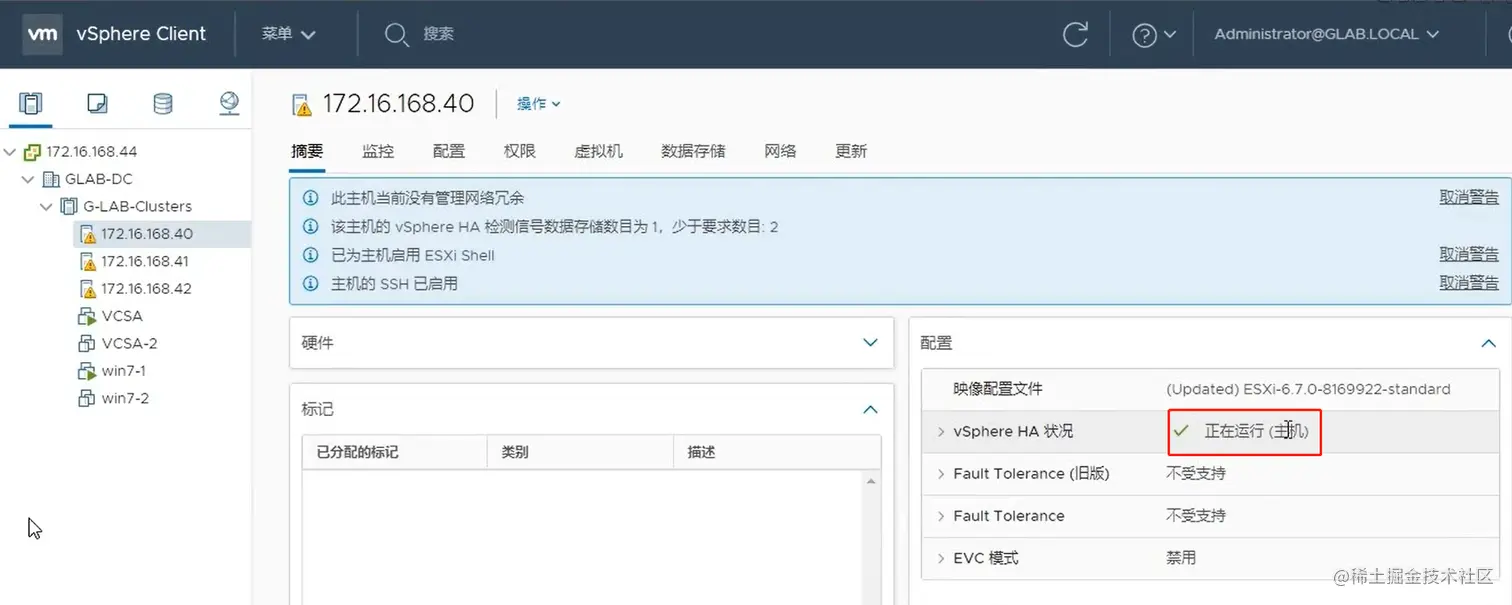Select the win7-1 virtual machine
The width and height of the screenshot is (1512, 605).
pos(124,371)
